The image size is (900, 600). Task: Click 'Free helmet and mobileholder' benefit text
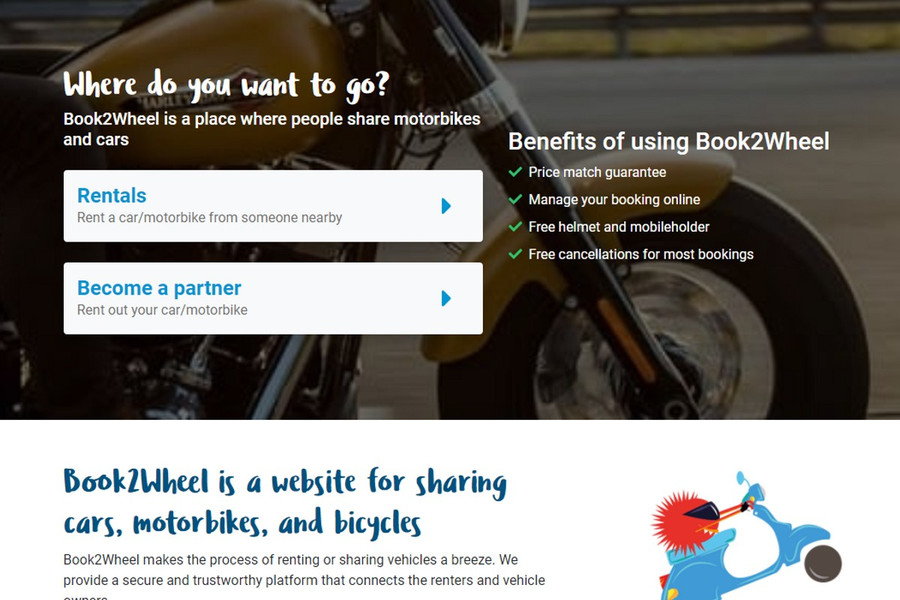click(x=619, y=227)
